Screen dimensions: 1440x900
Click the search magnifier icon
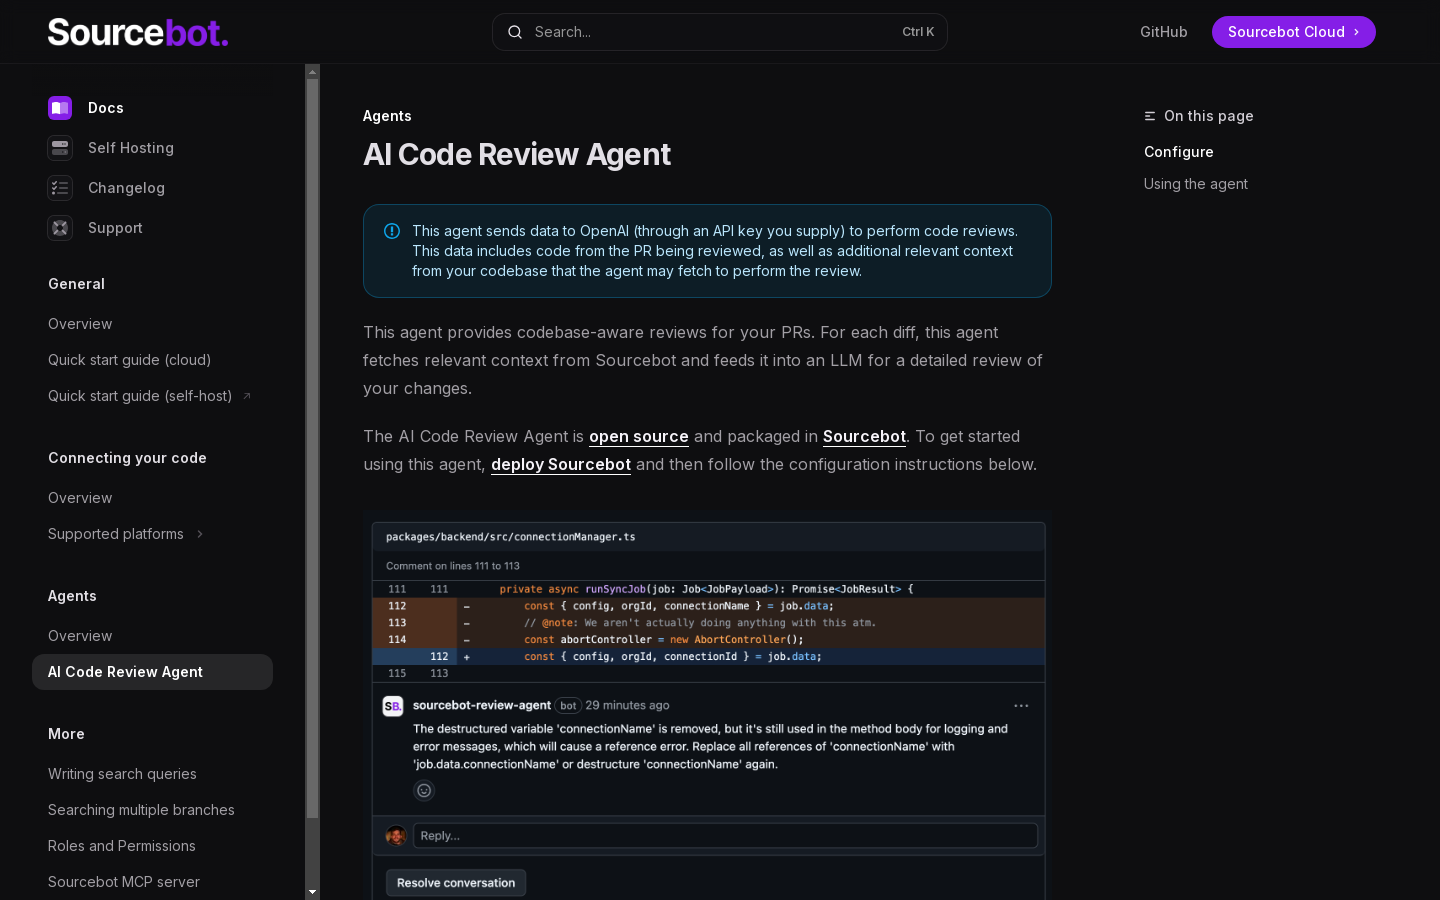click(515, 32)
